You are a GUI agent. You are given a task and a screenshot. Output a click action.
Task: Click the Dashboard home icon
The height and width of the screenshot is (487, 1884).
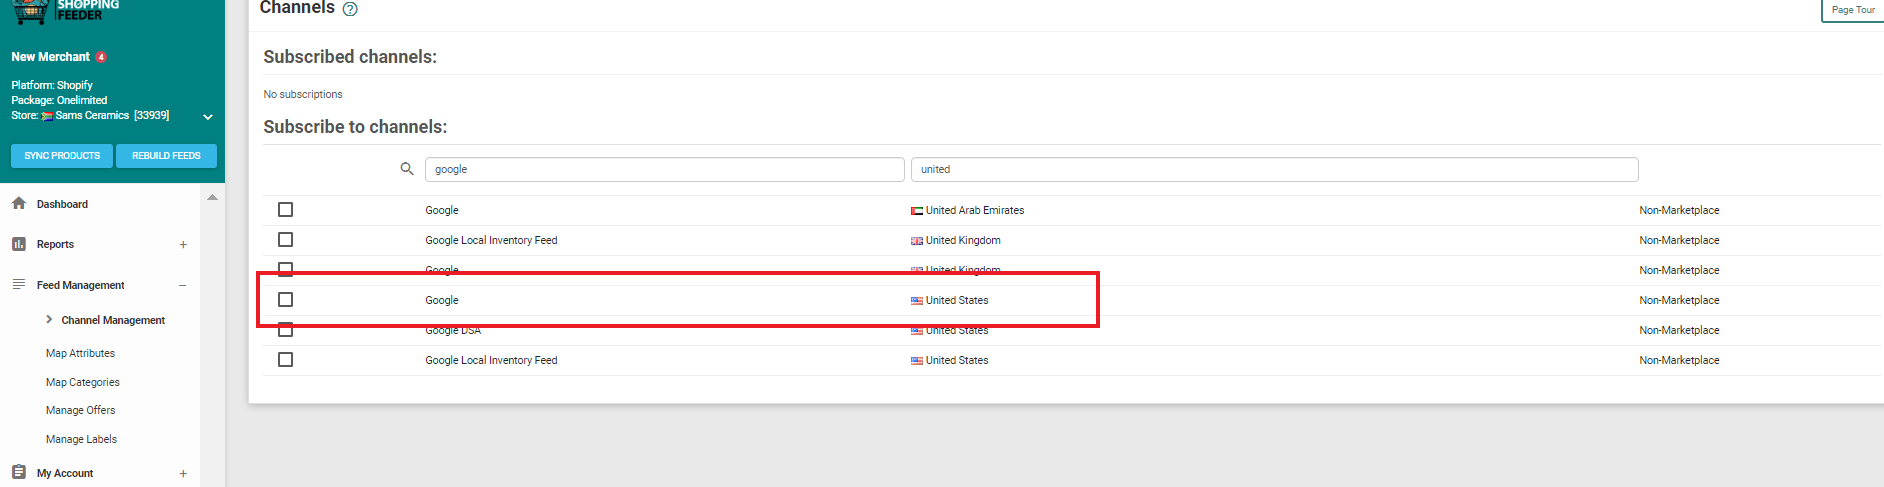pos(18,203)
